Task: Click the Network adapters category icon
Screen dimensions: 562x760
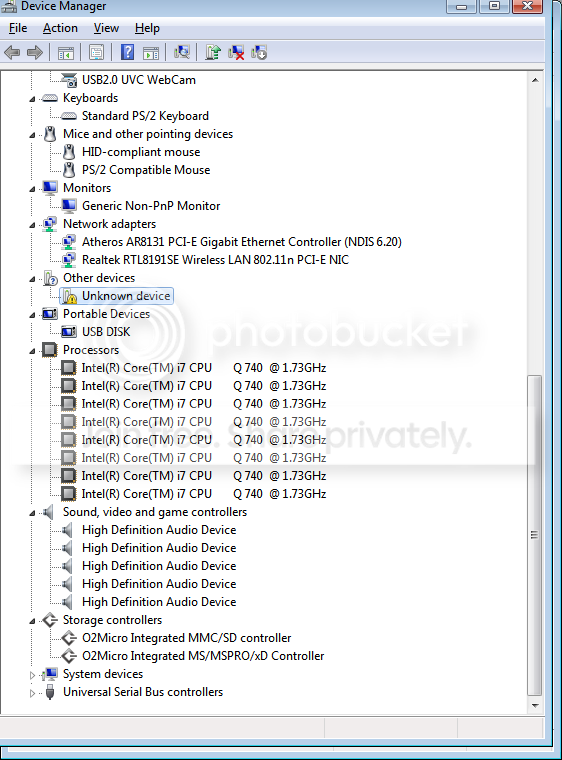Action: (50, 224)
